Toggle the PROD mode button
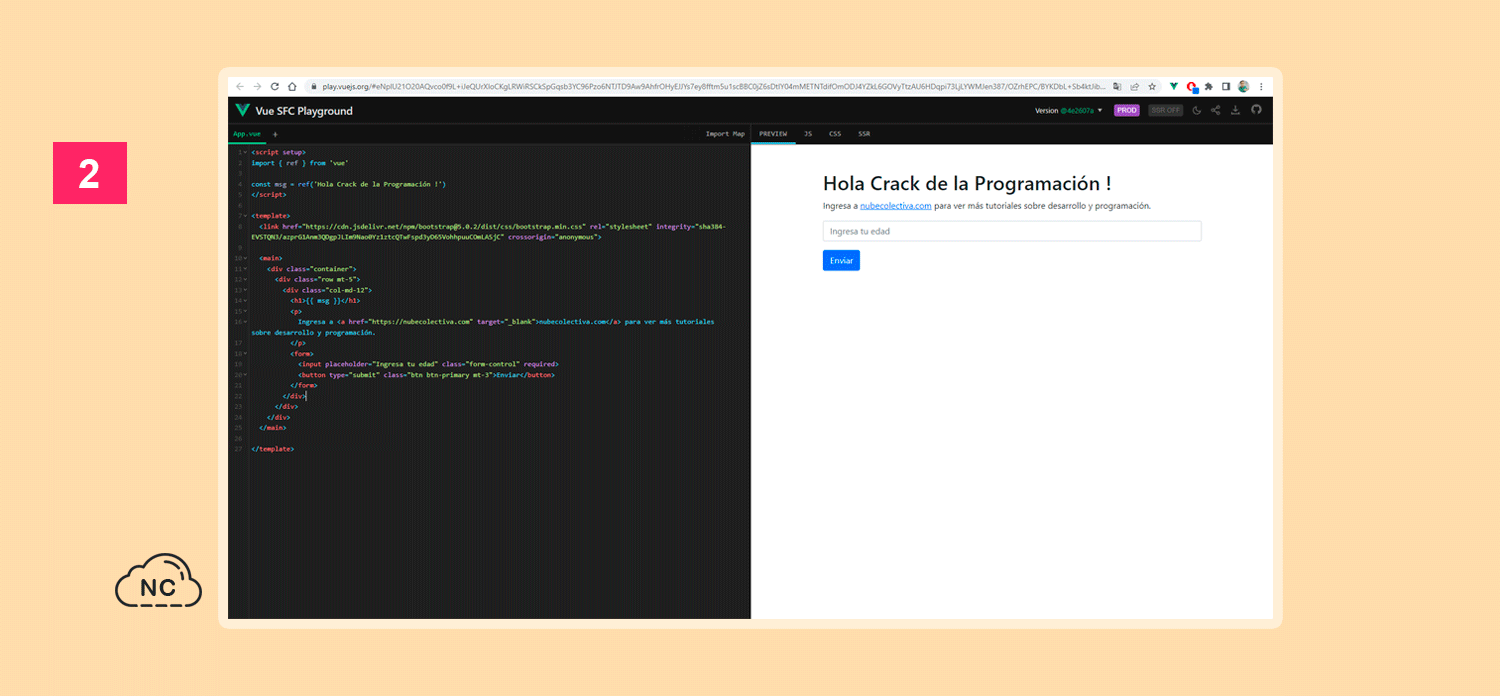The image size is (1500, 696). pyautogui.click(x=1127, y=110)
